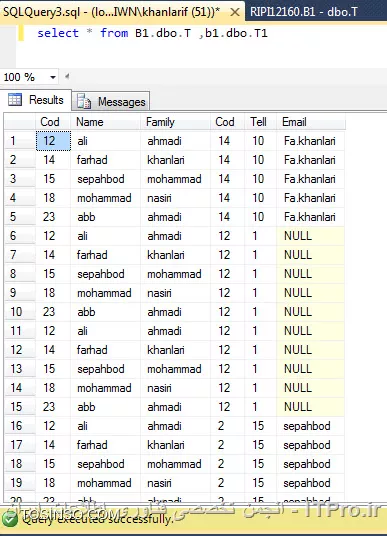Click the Name cell 'mohammad' in row 9
The width and height of the screenshot is (387, 536).
coord(106,293)
